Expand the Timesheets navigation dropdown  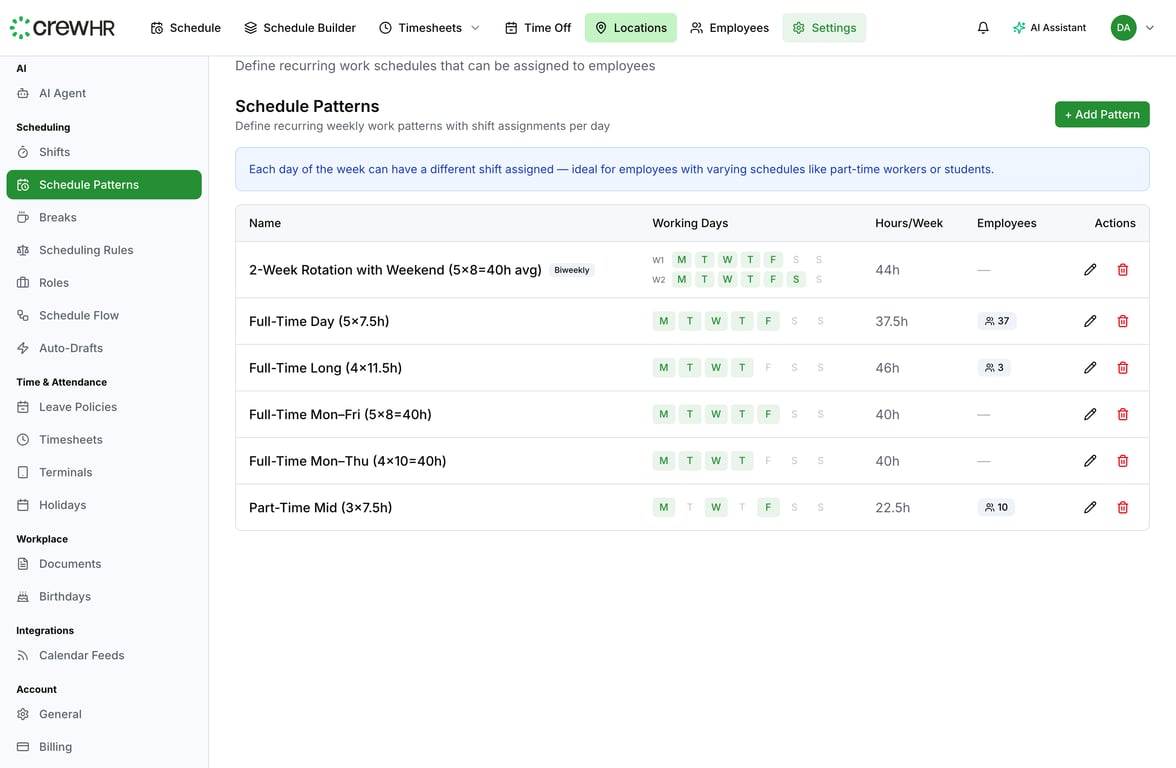point(476,27)
